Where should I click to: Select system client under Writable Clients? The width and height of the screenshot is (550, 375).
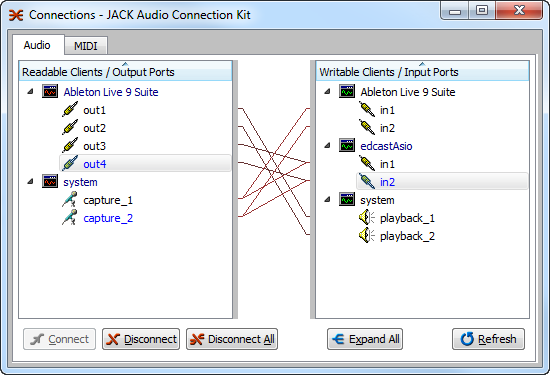pos(377,200)
